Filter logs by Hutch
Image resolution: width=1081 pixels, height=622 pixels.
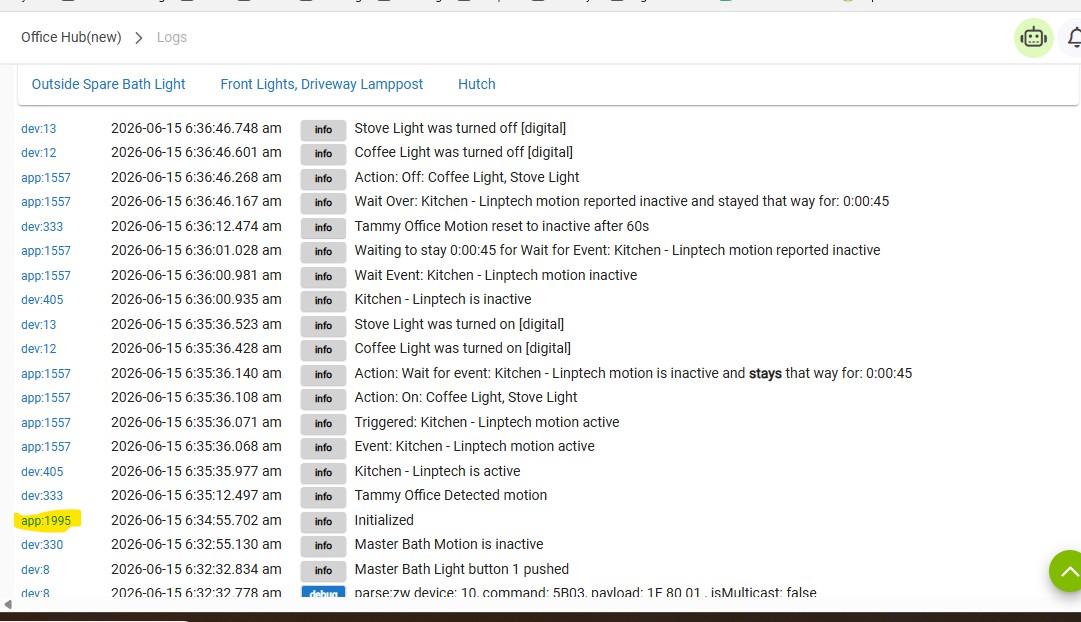476,84
